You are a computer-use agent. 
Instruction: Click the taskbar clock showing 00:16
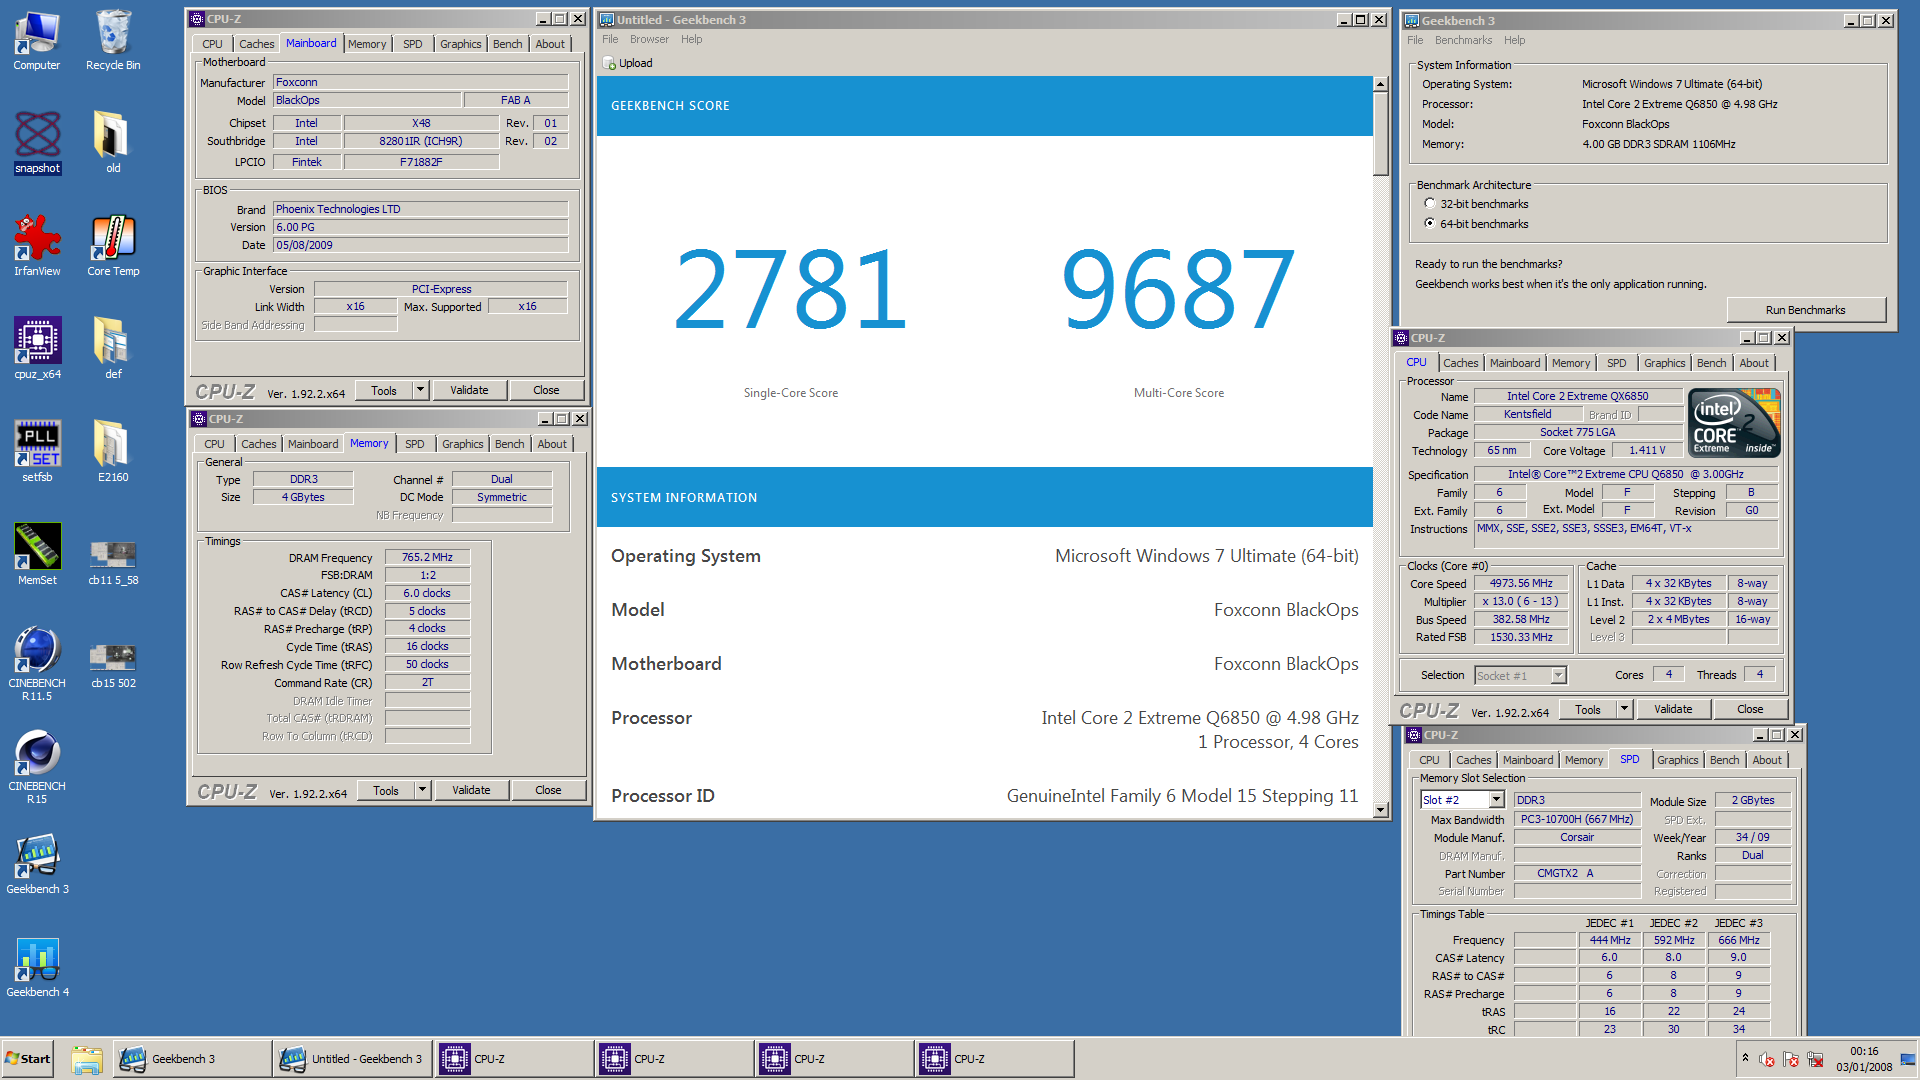click(x=1864, y=1059)
